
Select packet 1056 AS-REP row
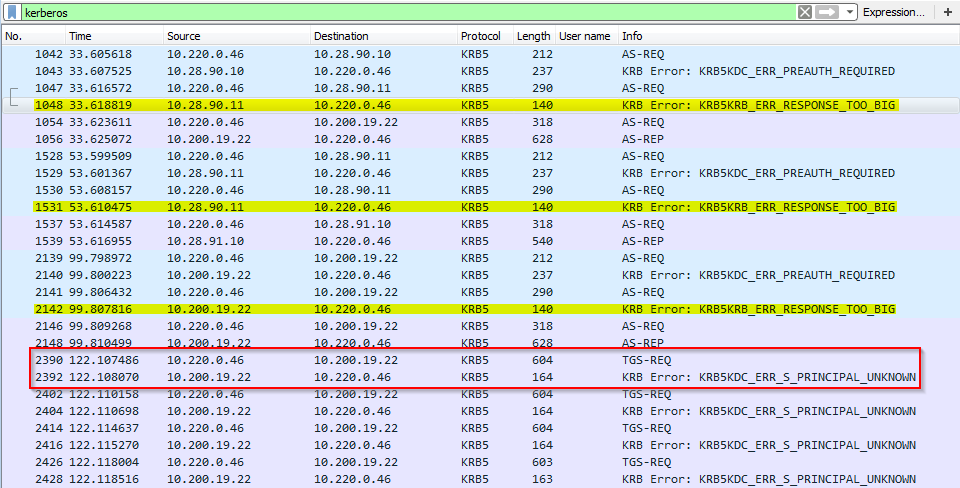point(481,139)
